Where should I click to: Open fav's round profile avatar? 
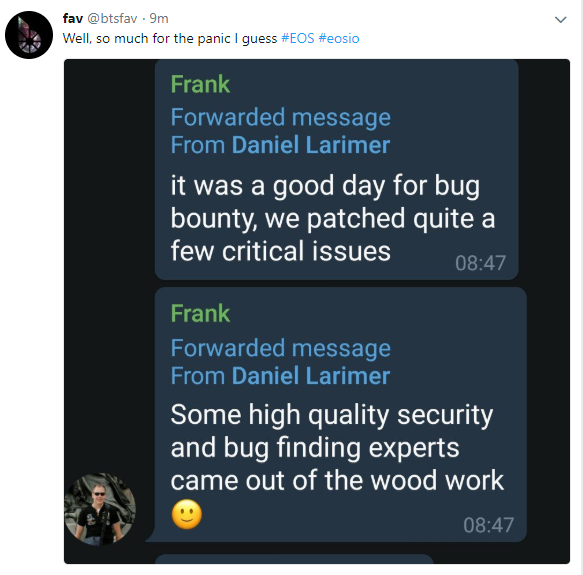tap(29, 35)
